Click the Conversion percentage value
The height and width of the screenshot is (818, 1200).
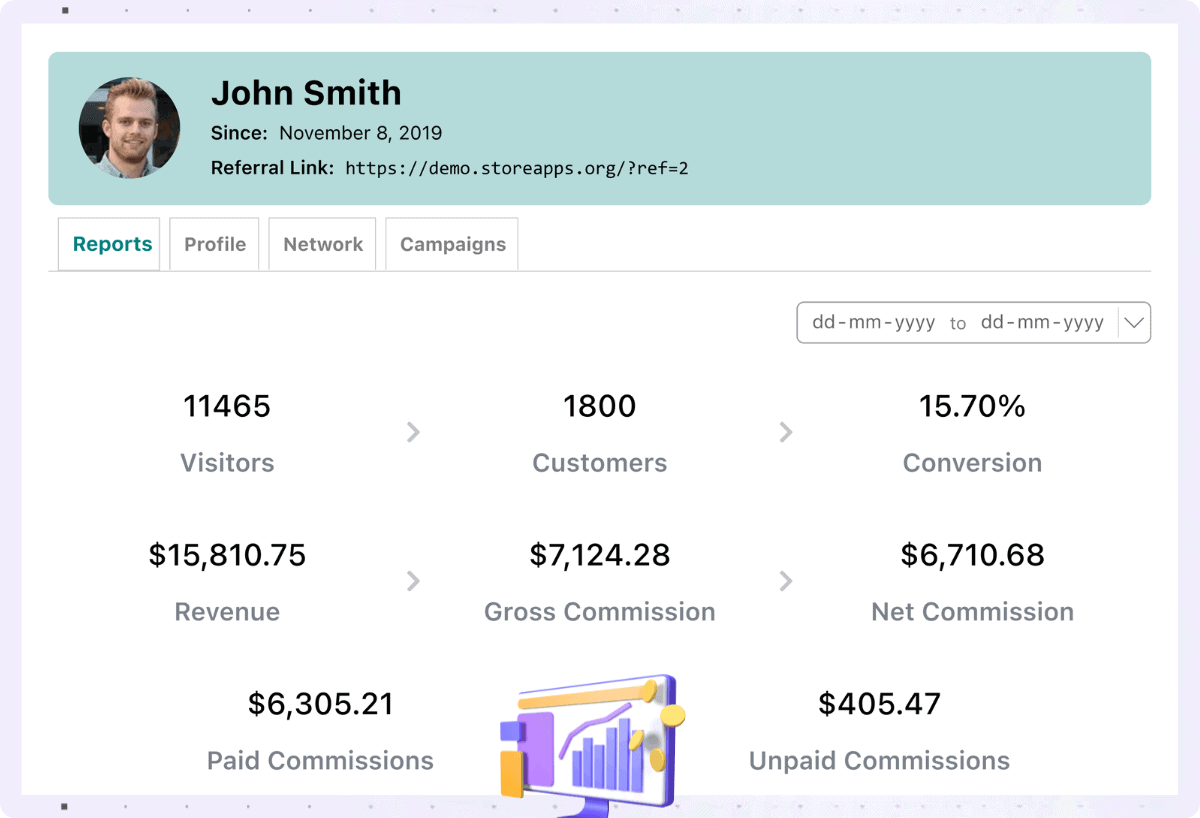click(x=972, y=406)
